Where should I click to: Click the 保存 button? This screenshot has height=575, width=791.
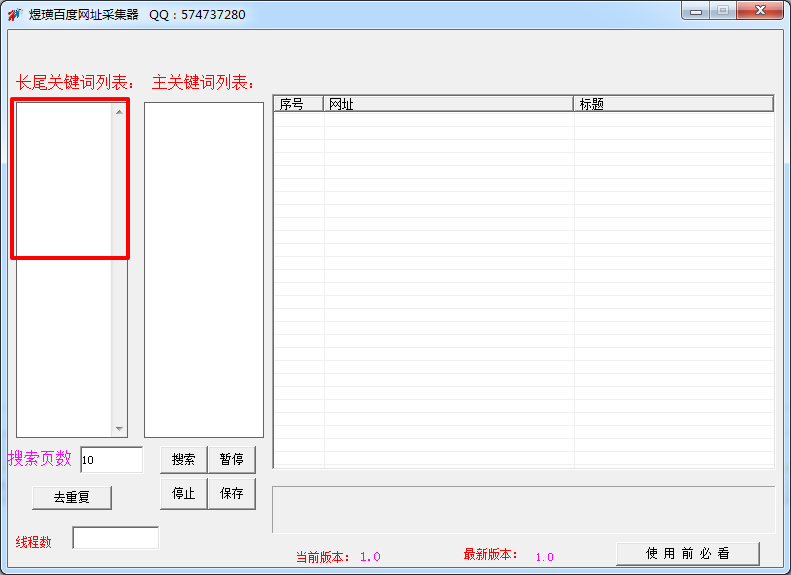(x=232, y=493)
